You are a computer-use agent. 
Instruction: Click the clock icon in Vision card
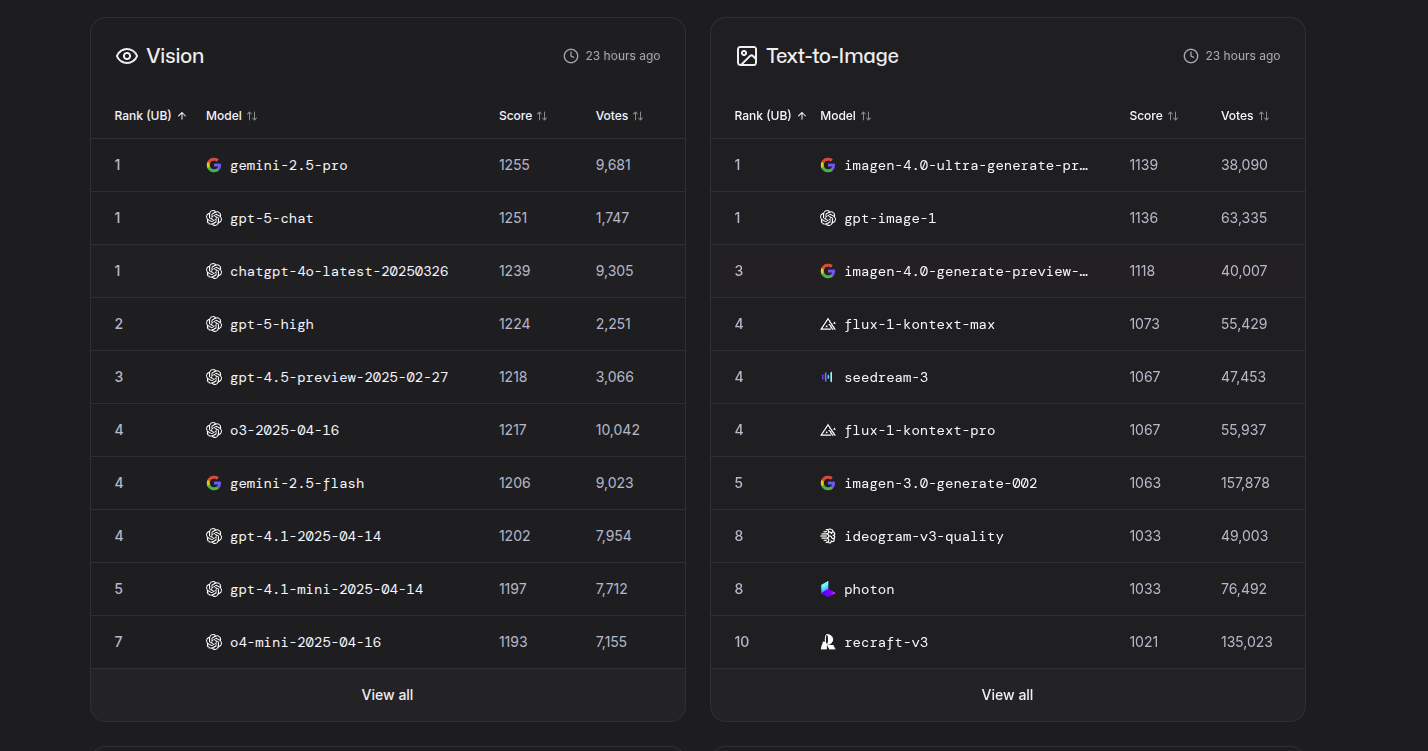[x=571, y=56]
